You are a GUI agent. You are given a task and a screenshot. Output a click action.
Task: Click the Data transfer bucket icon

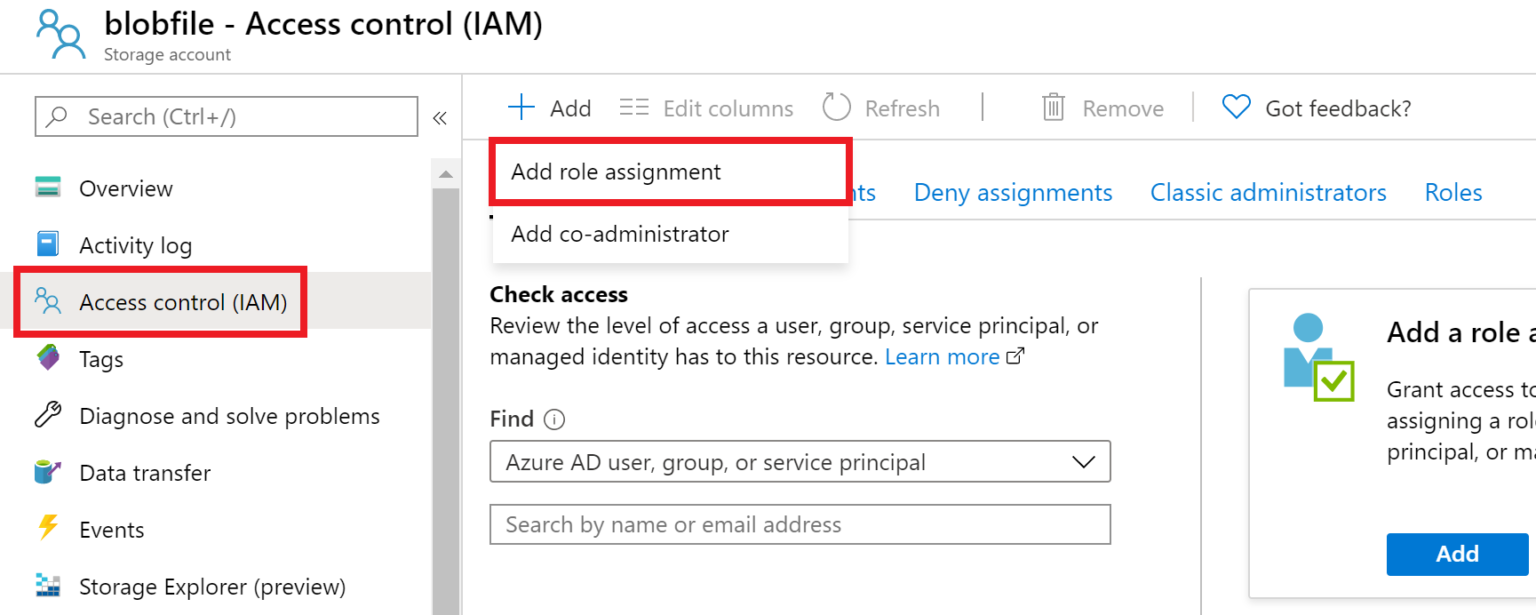(x=48, y=472)
